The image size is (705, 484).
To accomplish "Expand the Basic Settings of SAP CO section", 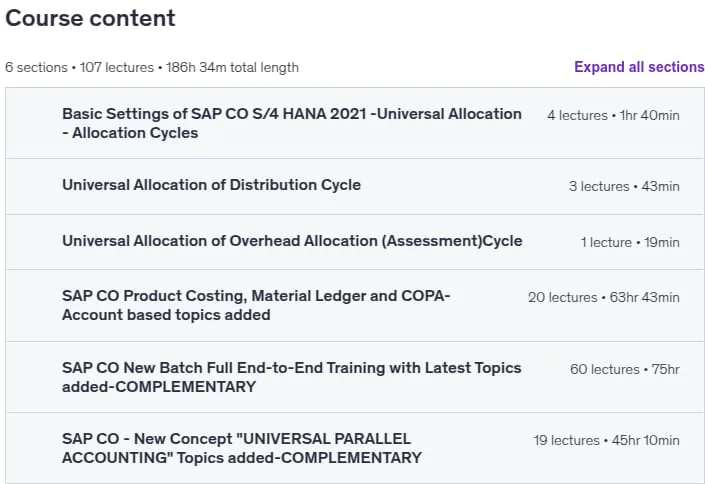I will (x=355, y=123).
